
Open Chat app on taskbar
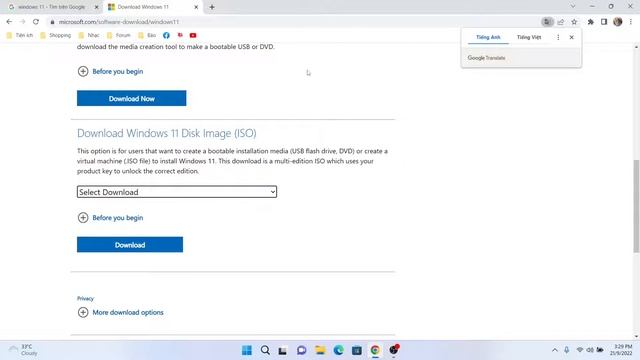click(x=302, y=350)
